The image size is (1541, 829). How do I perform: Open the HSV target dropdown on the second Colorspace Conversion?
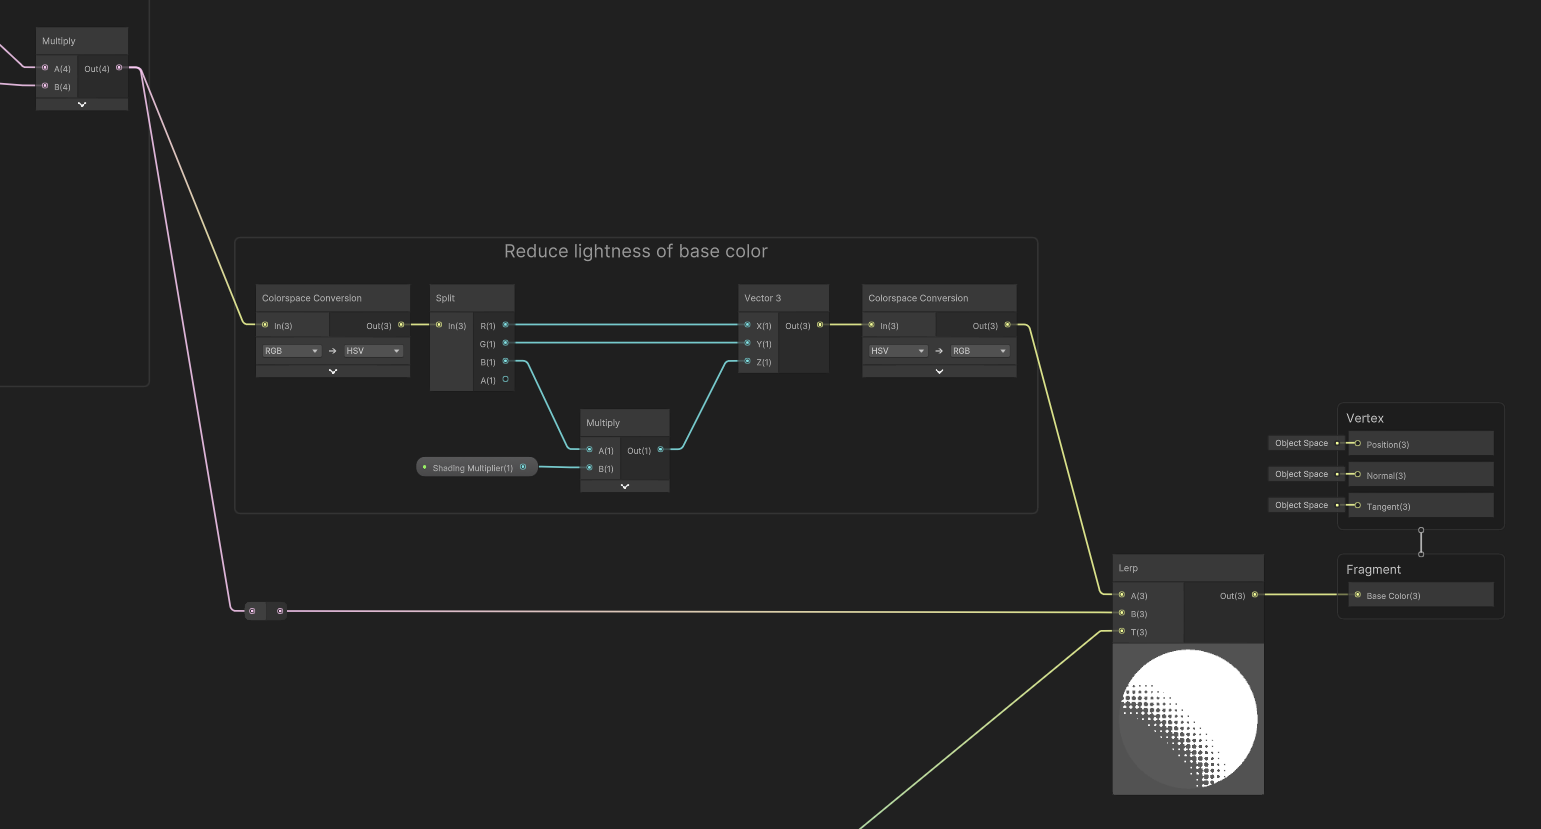(897, 350)
